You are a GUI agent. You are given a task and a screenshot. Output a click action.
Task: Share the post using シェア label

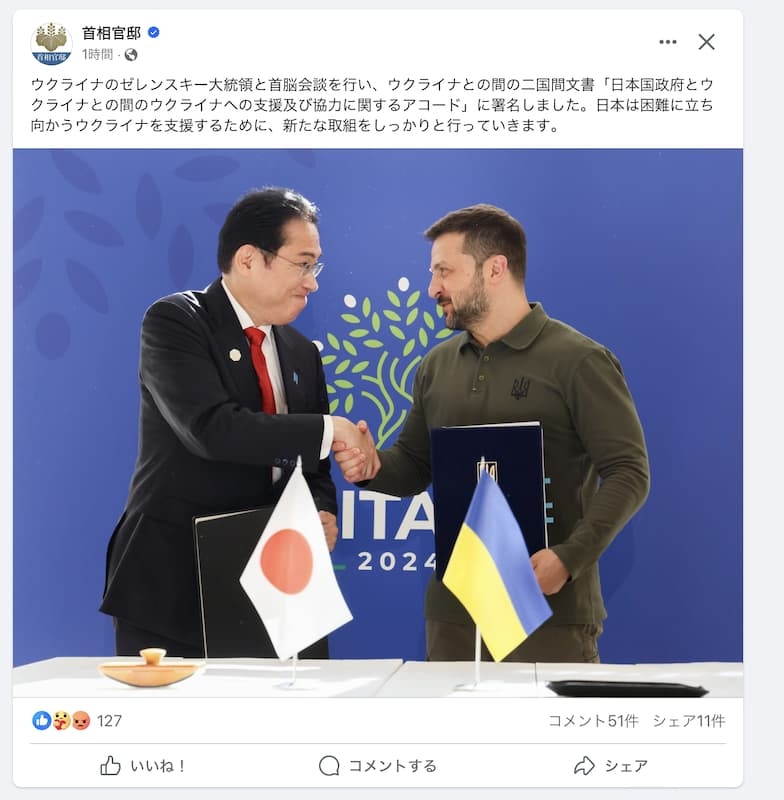pyautogui.click(x=626, y=766)
